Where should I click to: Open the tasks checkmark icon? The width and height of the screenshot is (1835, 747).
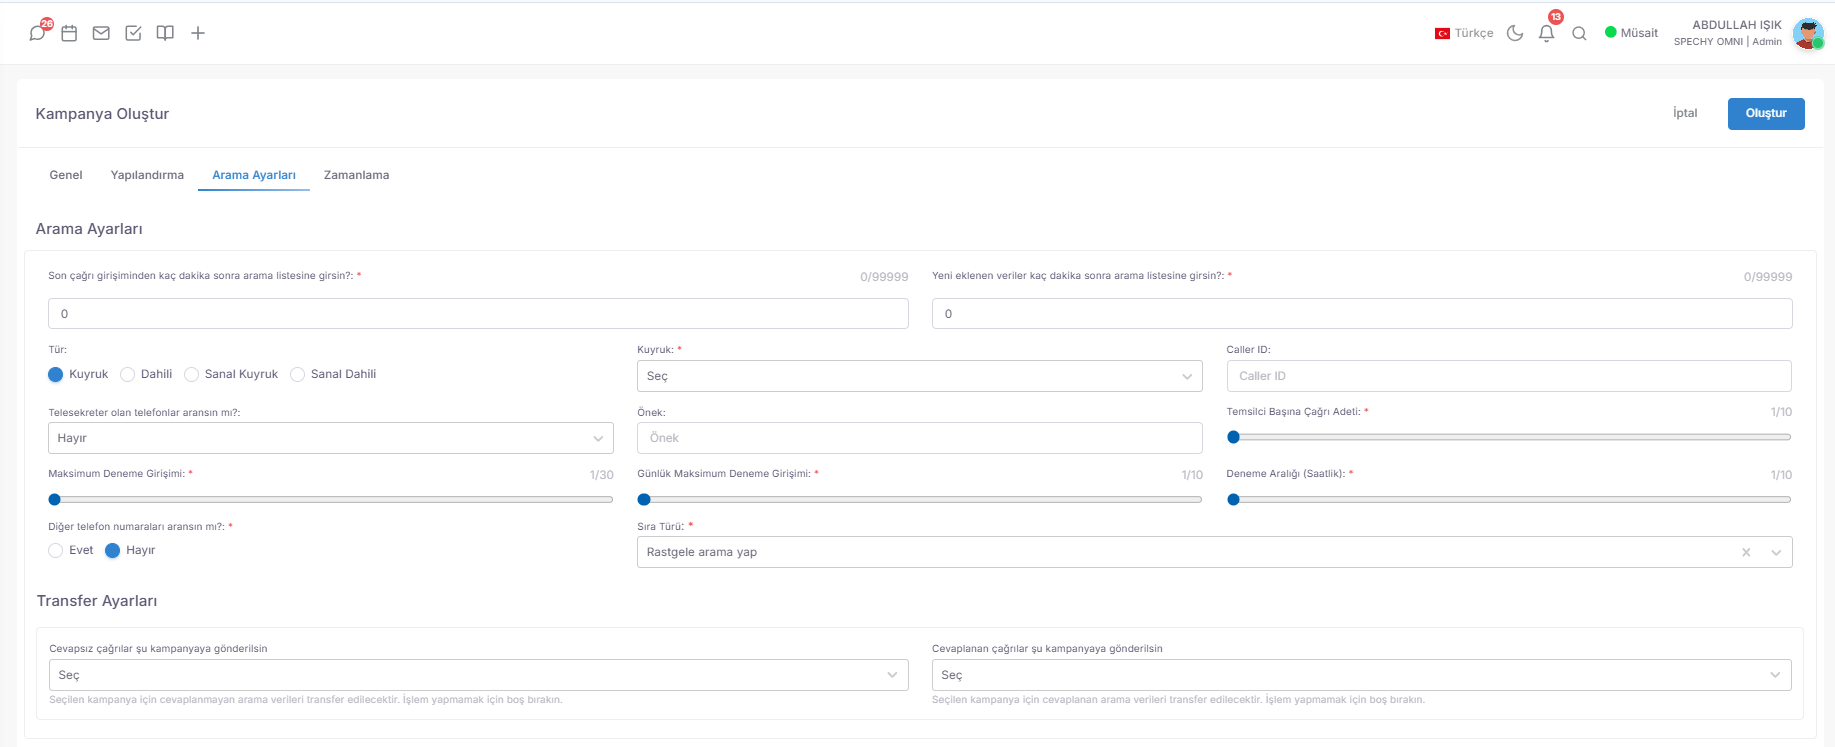coord(133,33)
